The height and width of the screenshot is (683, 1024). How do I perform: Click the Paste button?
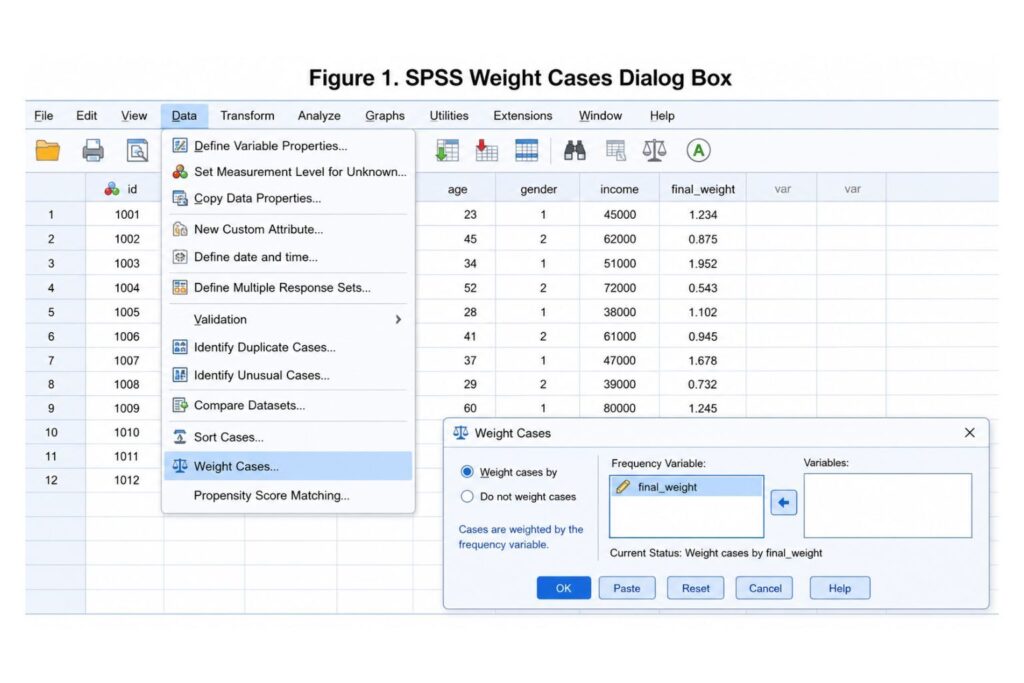[626, 588]
